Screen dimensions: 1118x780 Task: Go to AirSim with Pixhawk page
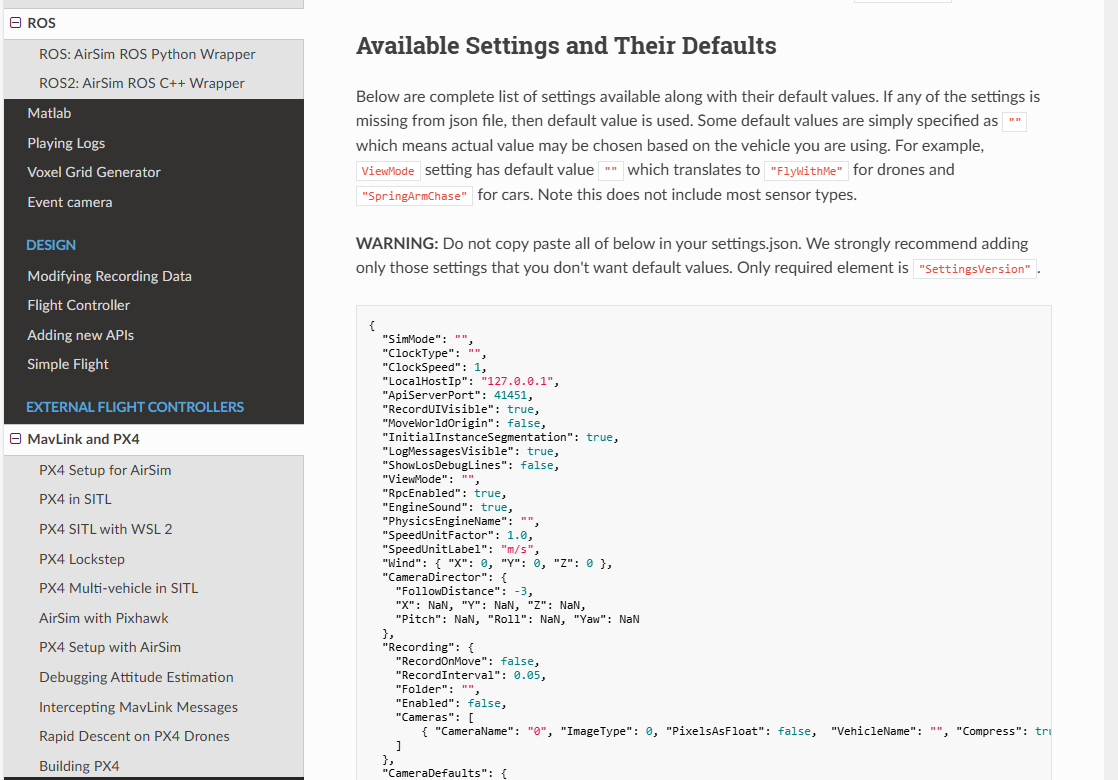104,619
